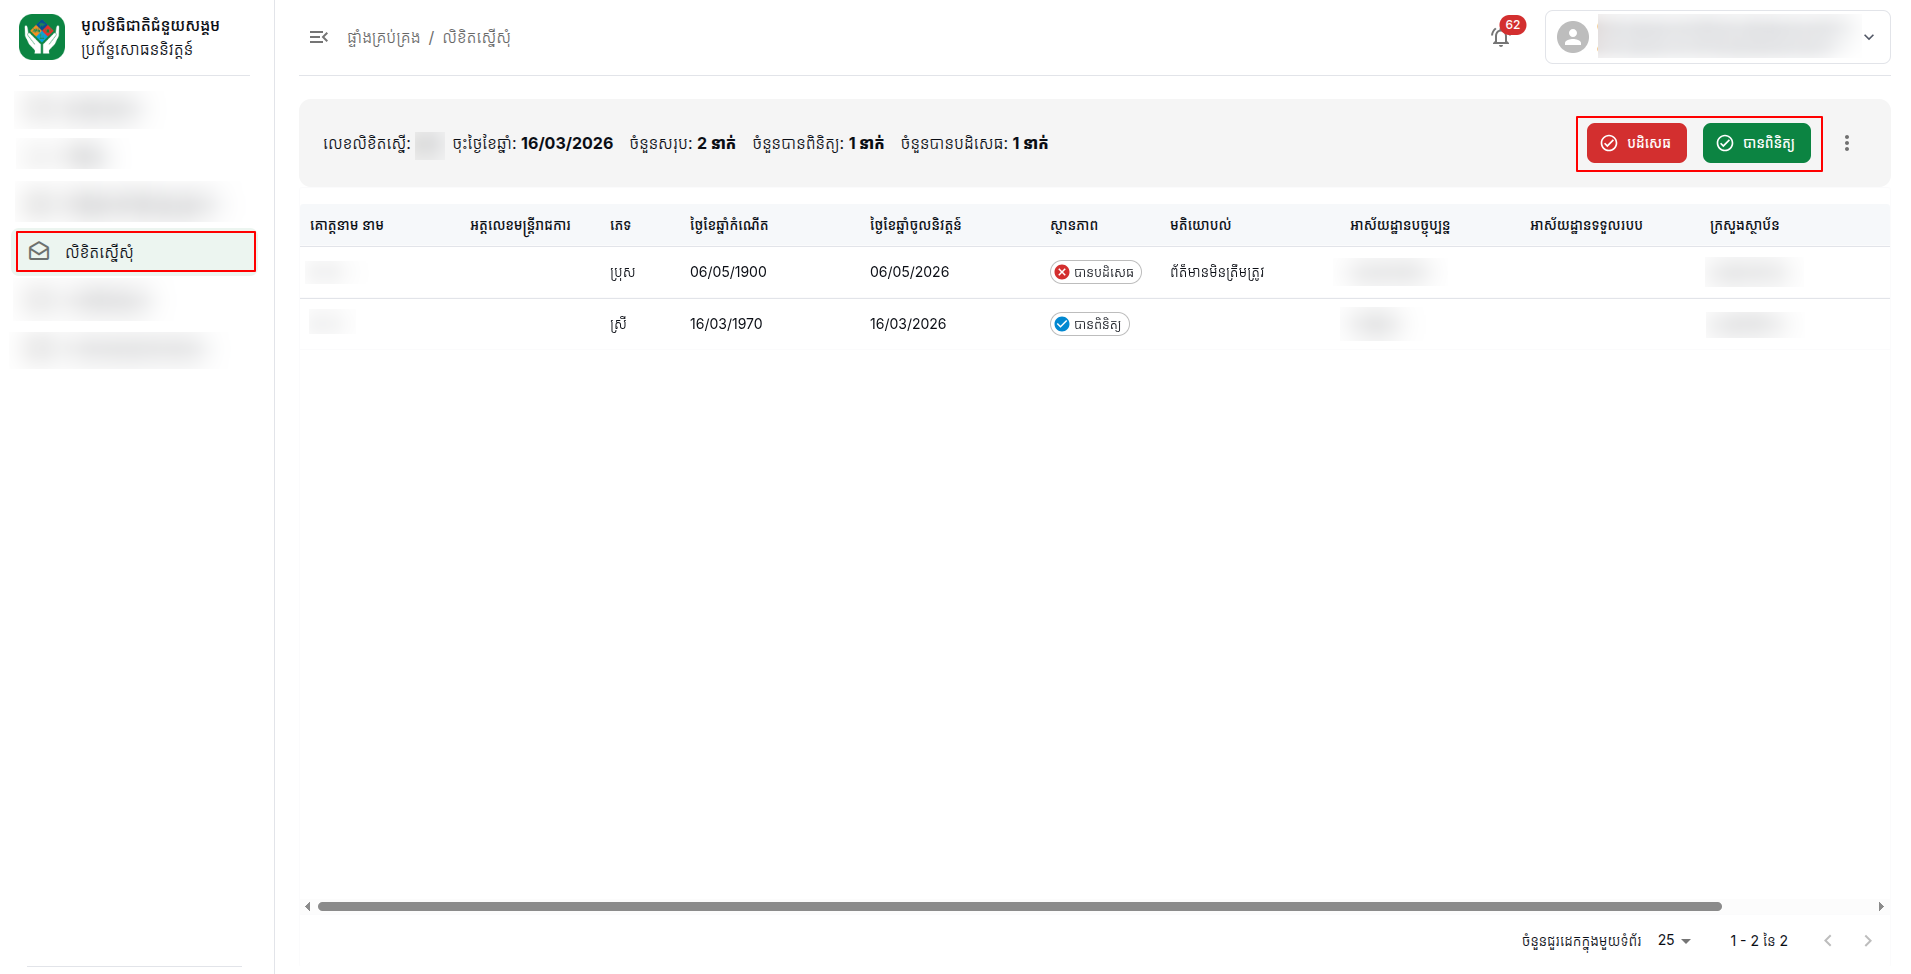Screen dimensions: 1911x974
Task: Click scrollbar right arrow
Action: [x=1881, y=906]
